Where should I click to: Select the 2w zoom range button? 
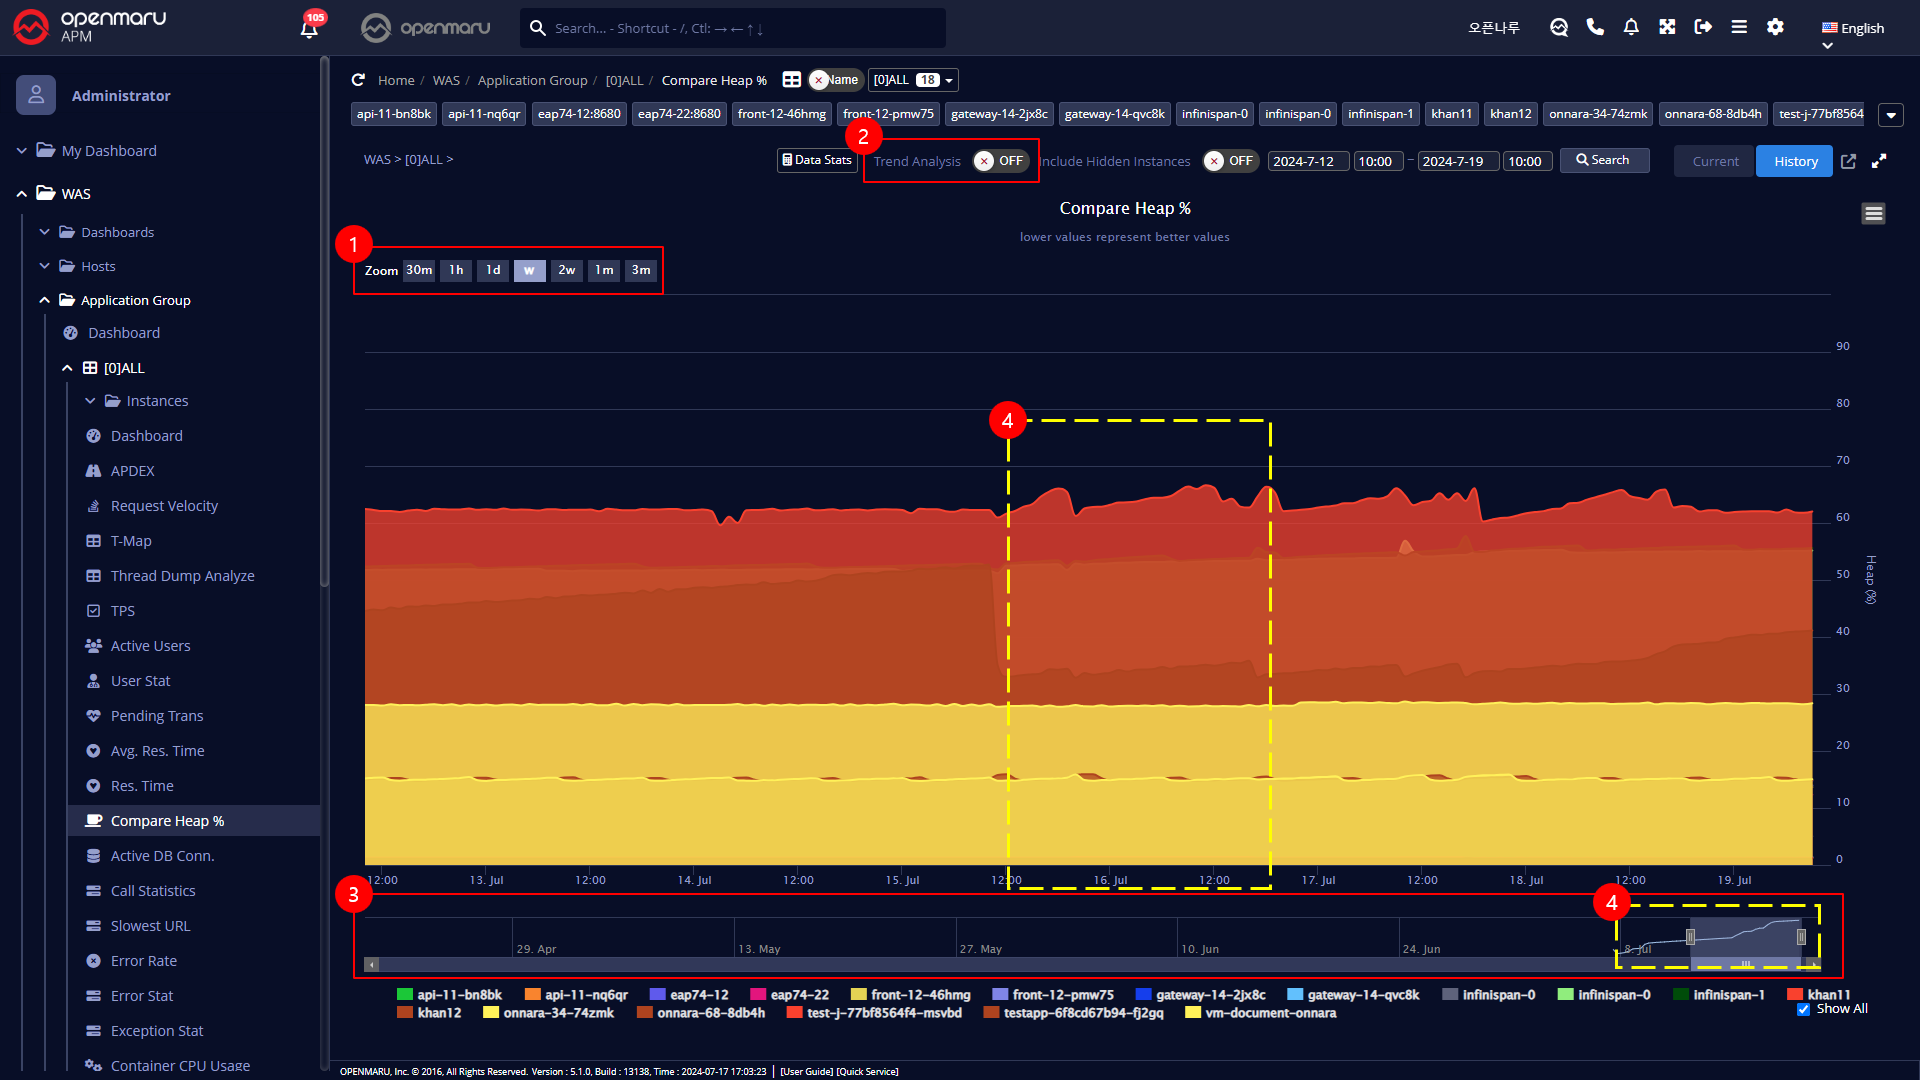(x=566, y=270)
